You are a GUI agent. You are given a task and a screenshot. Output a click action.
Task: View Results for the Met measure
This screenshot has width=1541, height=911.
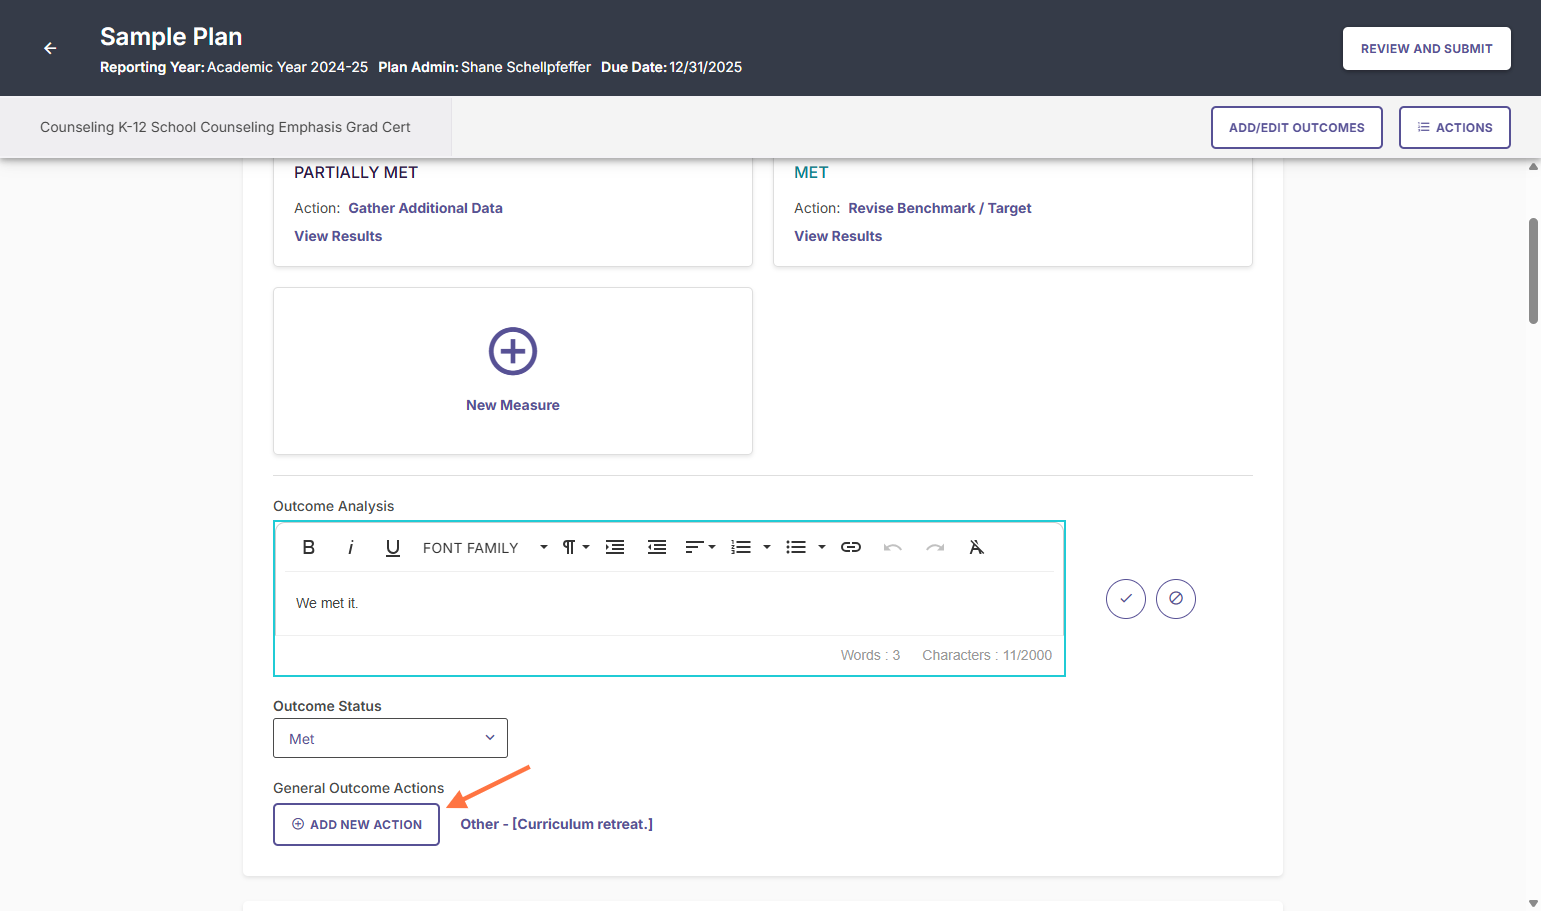pyautogui.click(x=838, y=236)
